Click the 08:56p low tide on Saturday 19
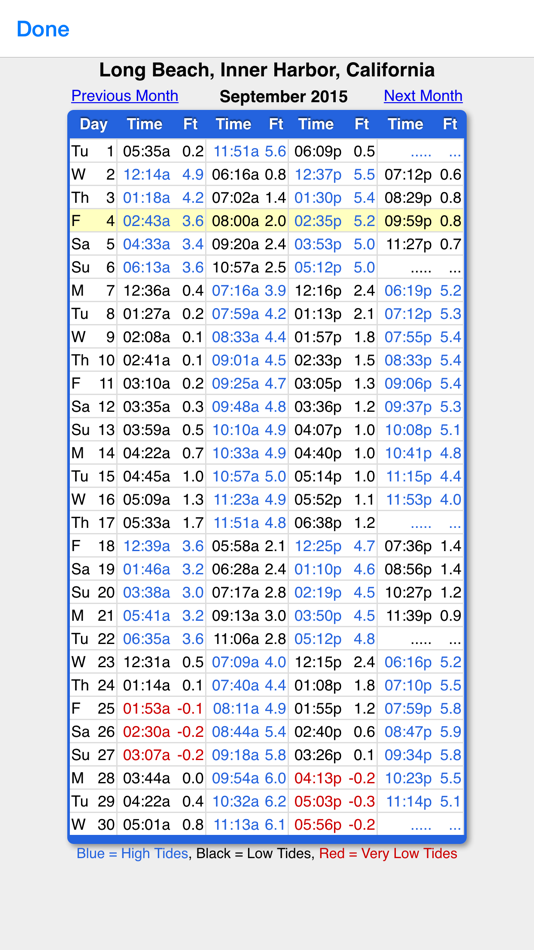The image size is (534, 950). coord(408,570)
